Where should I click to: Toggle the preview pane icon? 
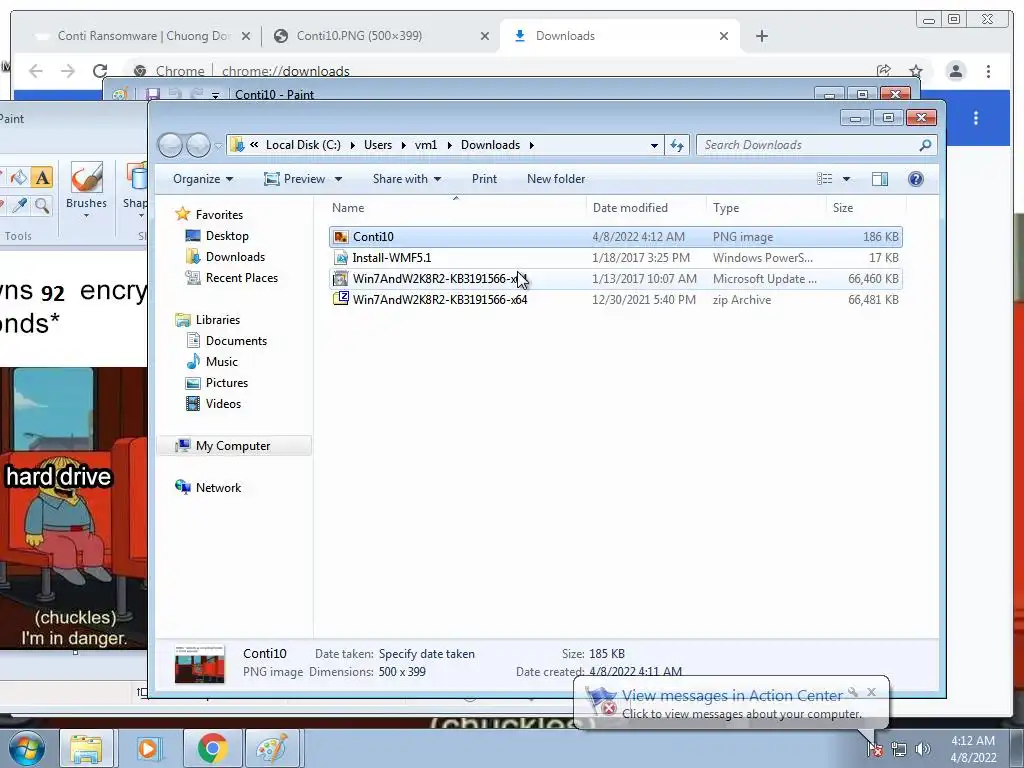pos(880,179)
